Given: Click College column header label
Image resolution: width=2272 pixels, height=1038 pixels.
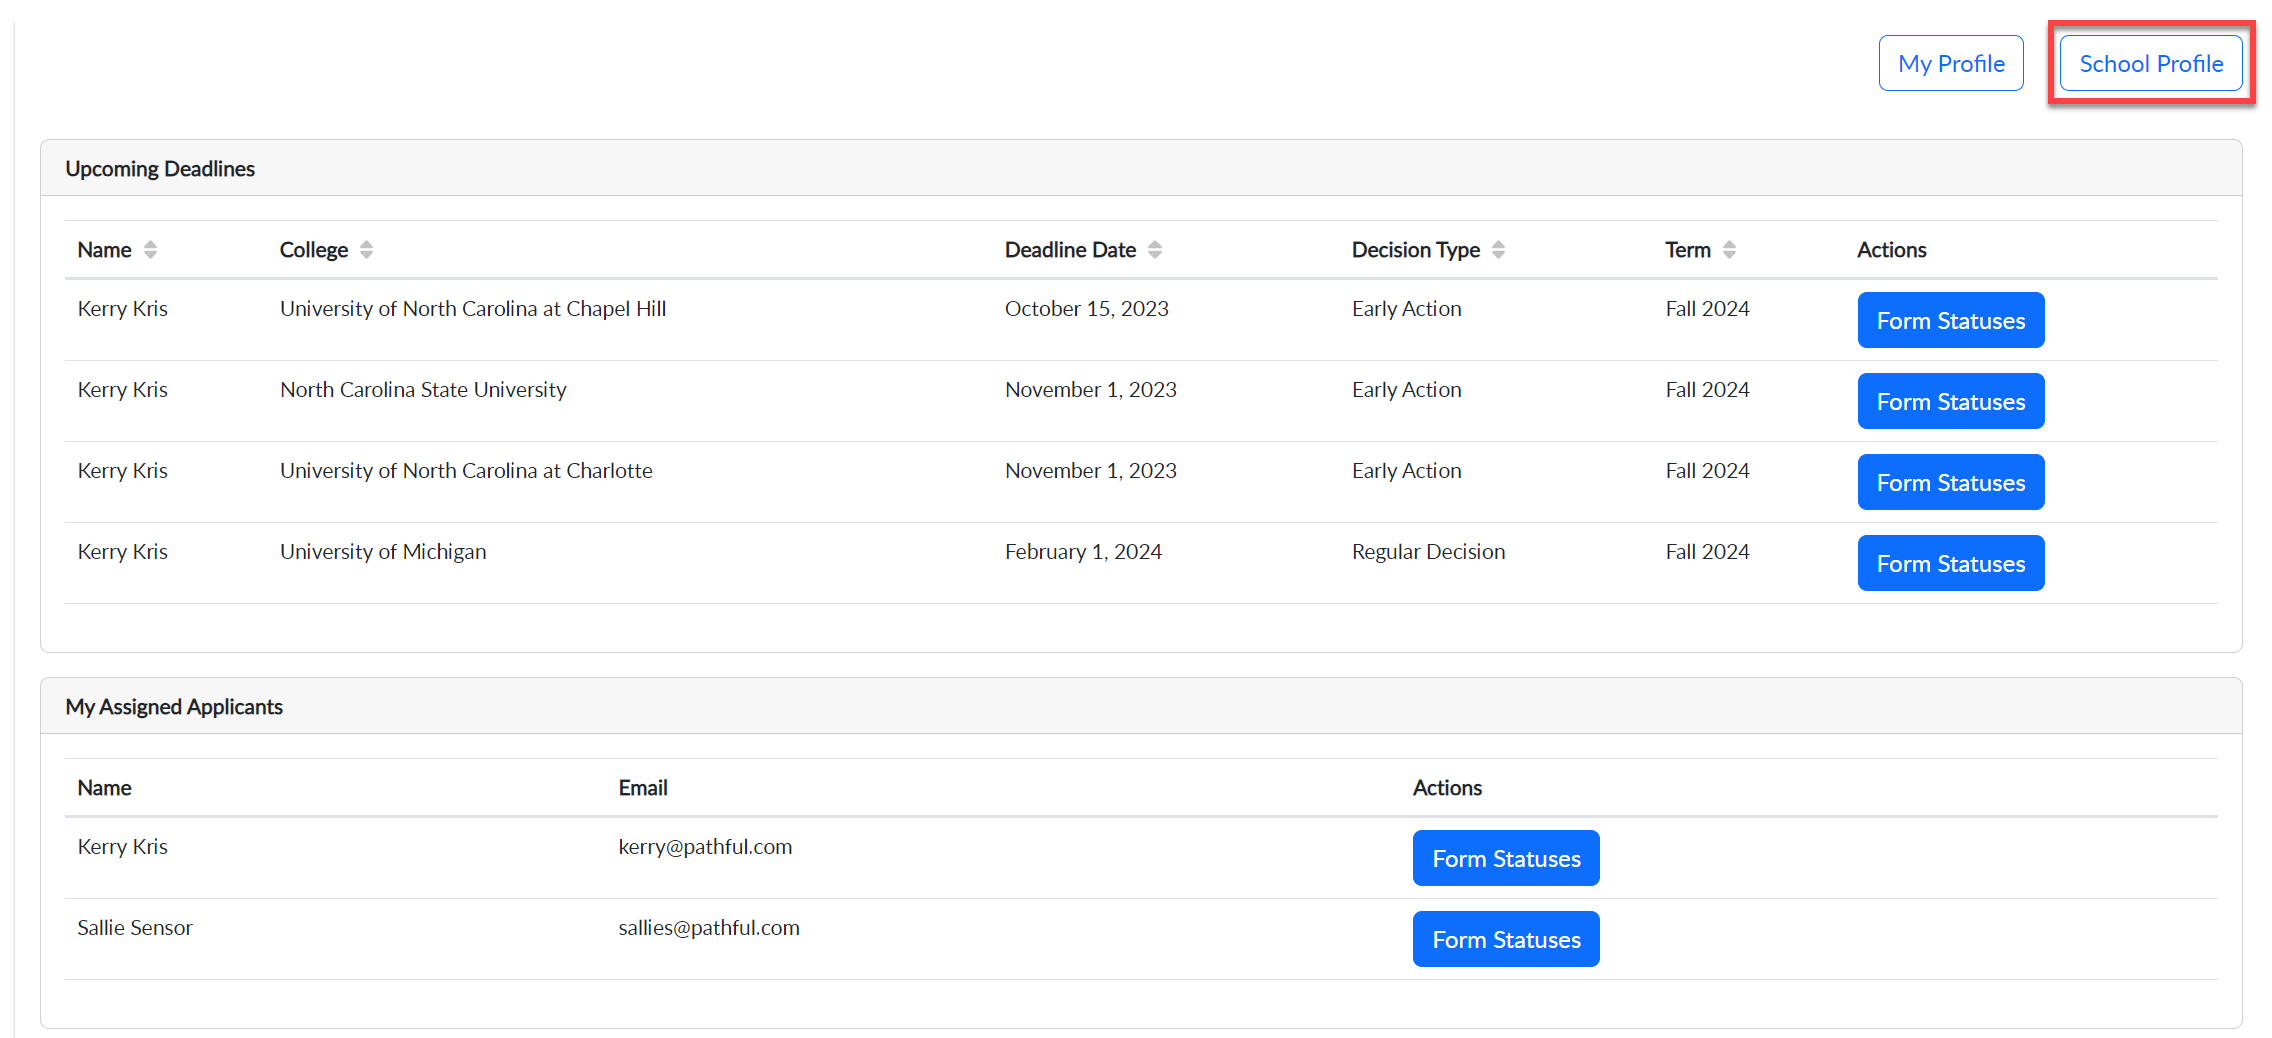Looking at the screenshot, I should pyautogui.click(x=314, y=250).
